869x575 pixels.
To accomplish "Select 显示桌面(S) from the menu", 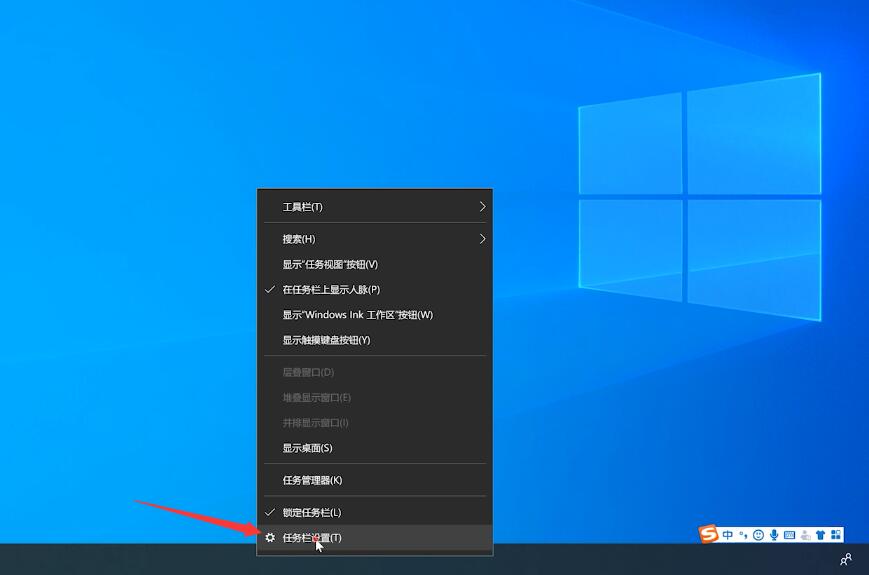I will pyautogui.click(x=375, y=448).
